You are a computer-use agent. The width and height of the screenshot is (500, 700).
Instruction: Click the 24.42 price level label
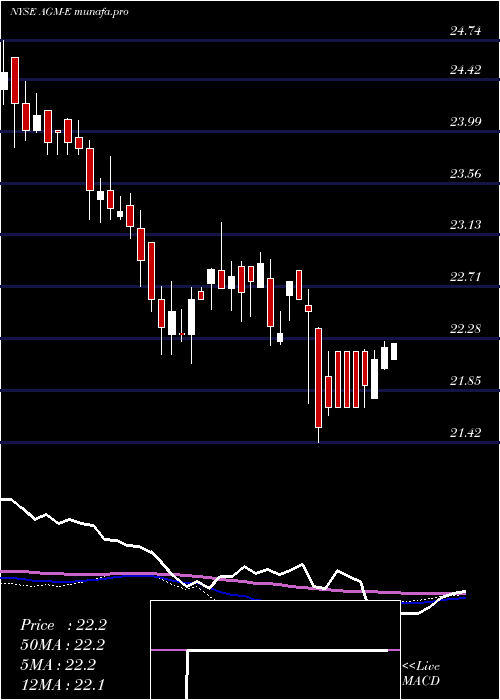466,70
